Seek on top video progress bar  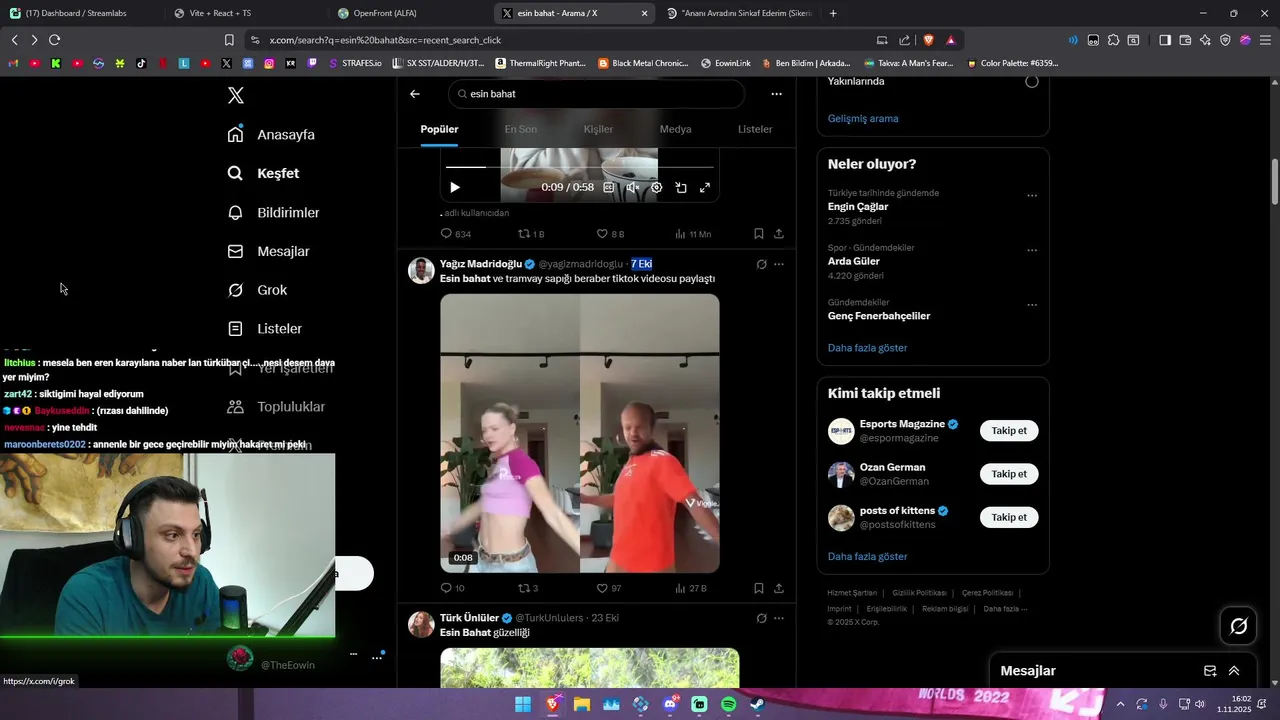click(580, 167)
